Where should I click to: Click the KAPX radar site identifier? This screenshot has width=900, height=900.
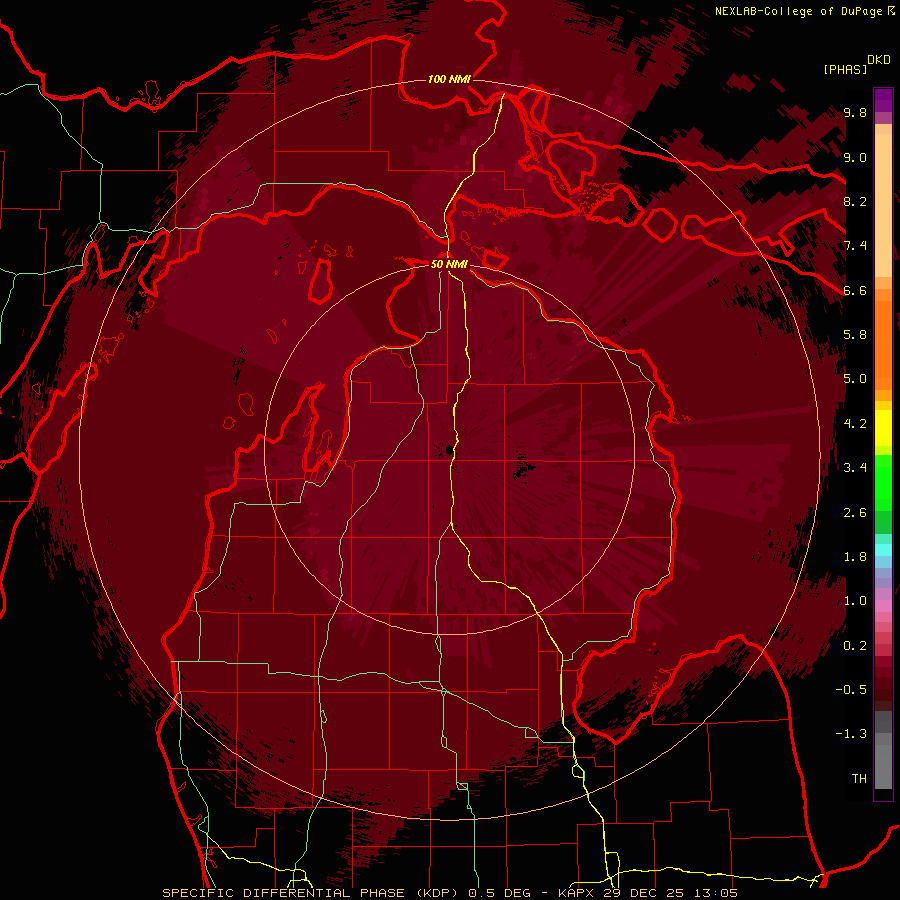tap(577, 893)
